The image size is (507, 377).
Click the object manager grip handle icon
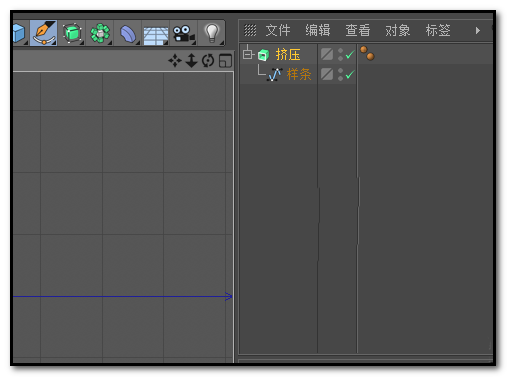(x=250, y=30)
